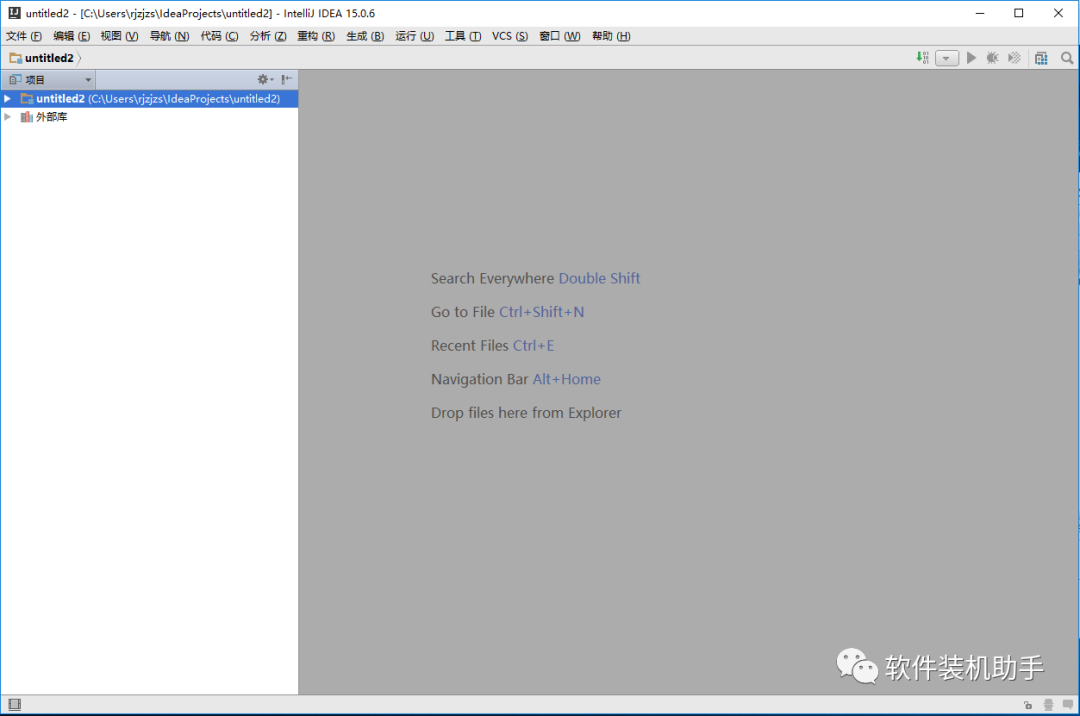Open the 编辑 (E) menu

coord(72,36)
